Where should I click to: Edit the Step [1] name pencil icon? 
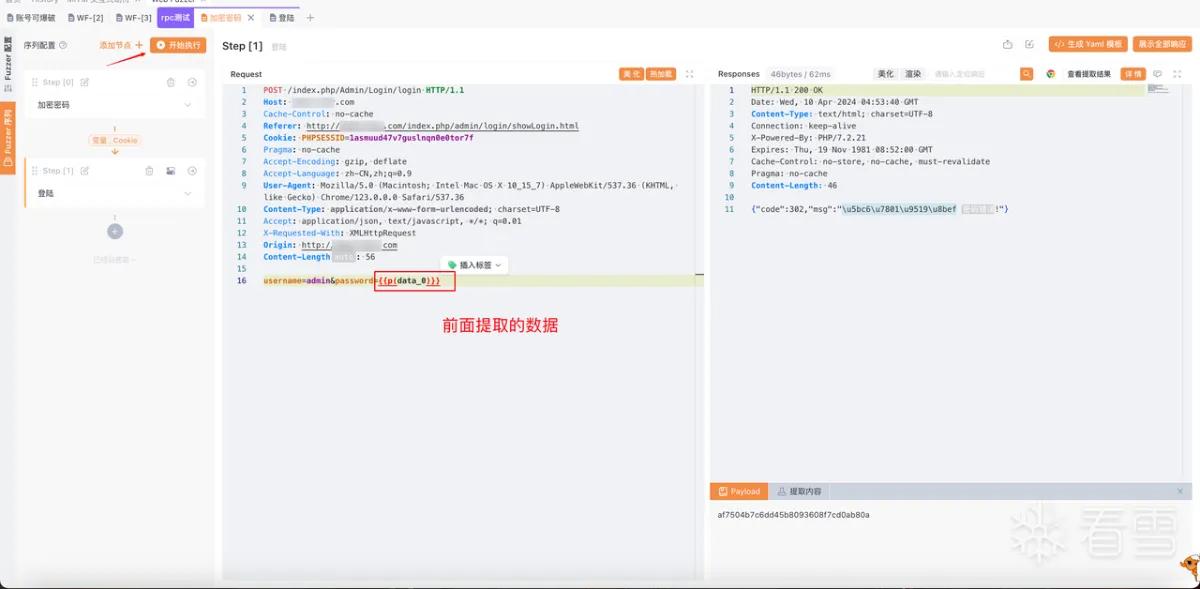coord(84,171)
